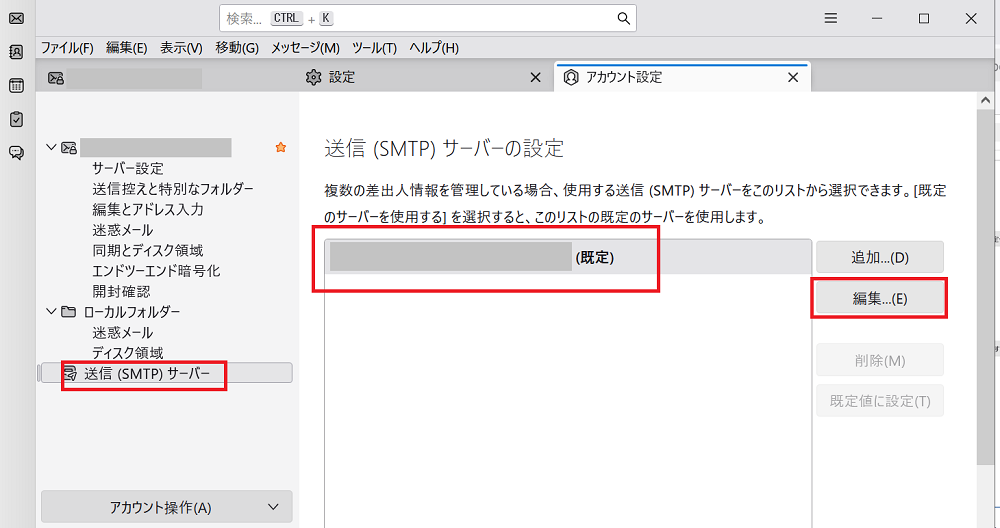Open the Address Book space
Viewport: 1000px width, 528px height.
(16, 52)
